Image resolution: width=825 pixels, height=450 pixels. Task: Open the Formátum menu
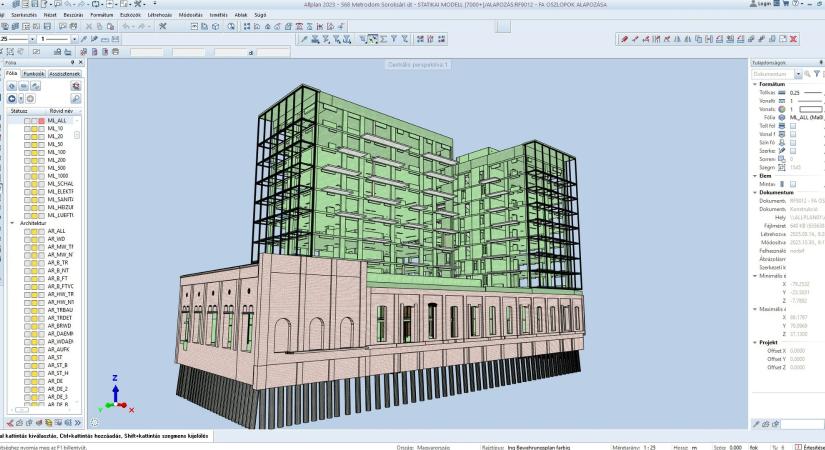pos(102,15)
